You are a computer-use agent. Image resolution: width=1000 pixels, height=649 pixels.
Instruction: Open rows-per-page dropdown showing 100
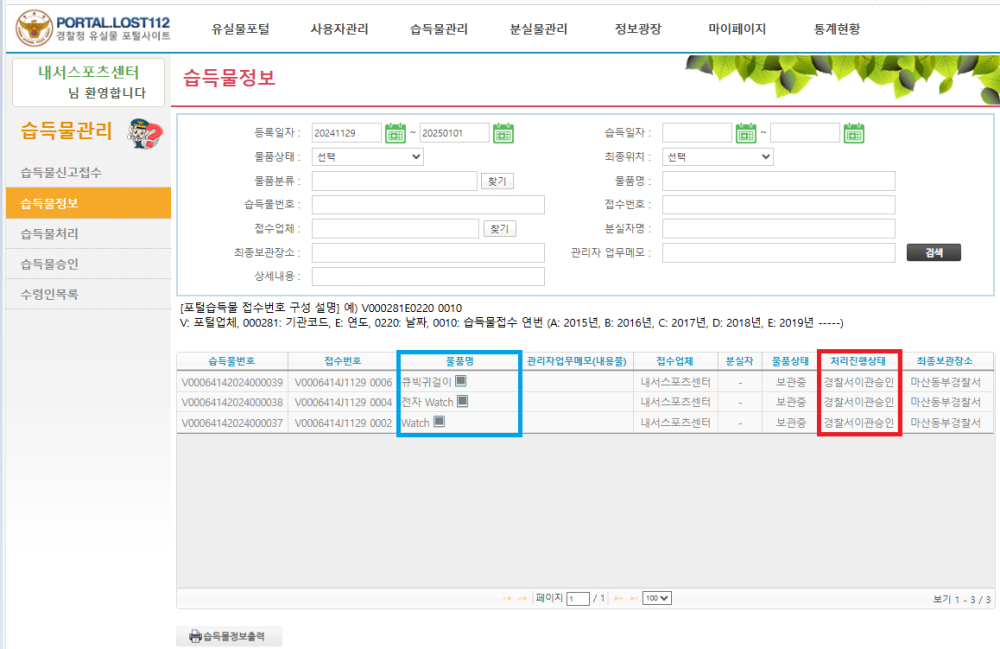point(657,598)
